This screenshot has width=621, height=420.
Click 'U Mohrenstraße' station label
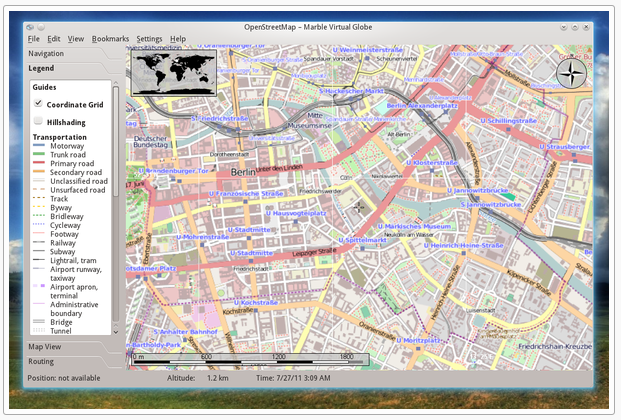pos(202,237)
